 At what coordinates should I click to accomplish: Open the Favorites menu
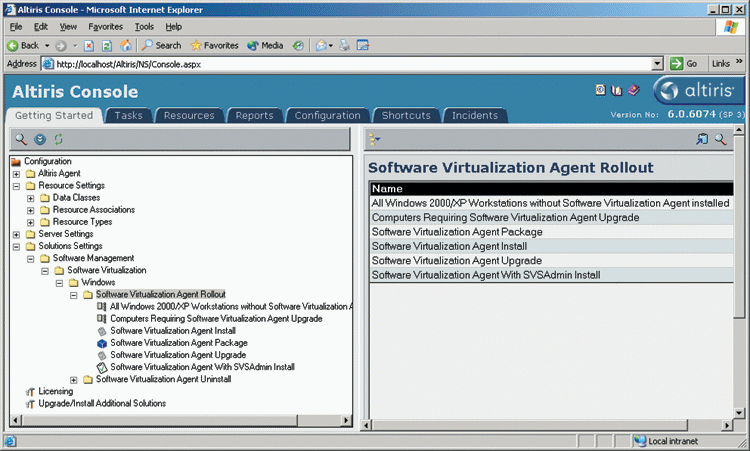click(105, 27)
